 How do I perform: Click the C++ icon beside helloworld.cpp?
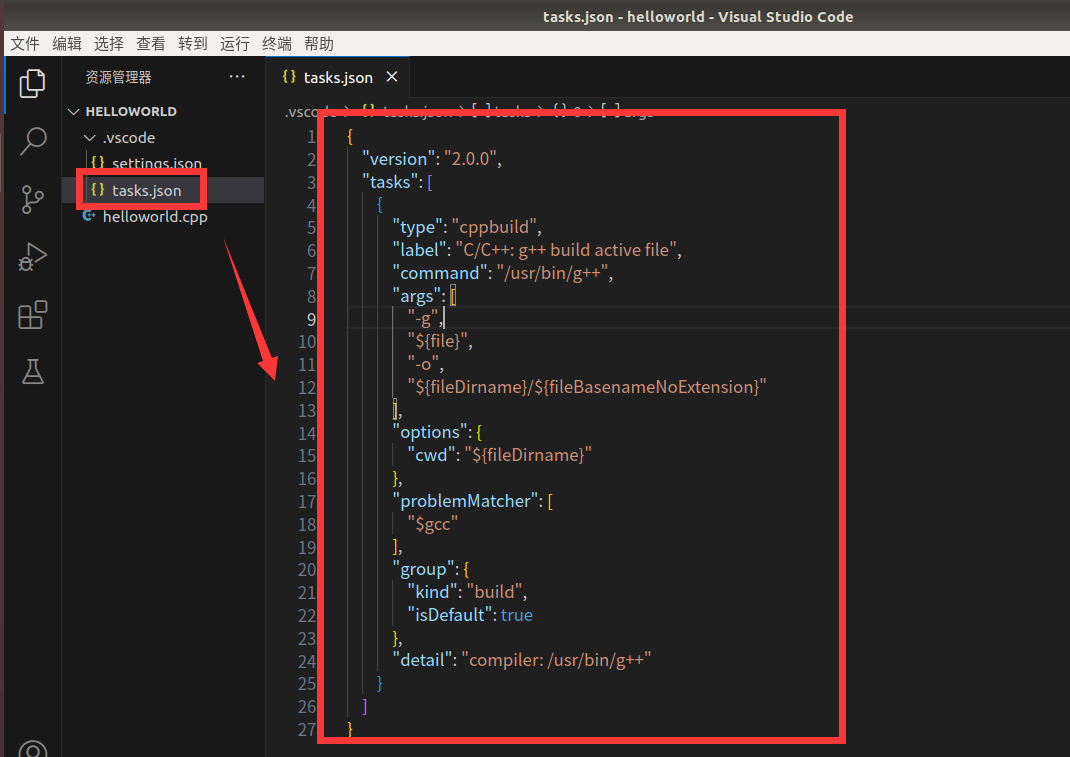89,216
